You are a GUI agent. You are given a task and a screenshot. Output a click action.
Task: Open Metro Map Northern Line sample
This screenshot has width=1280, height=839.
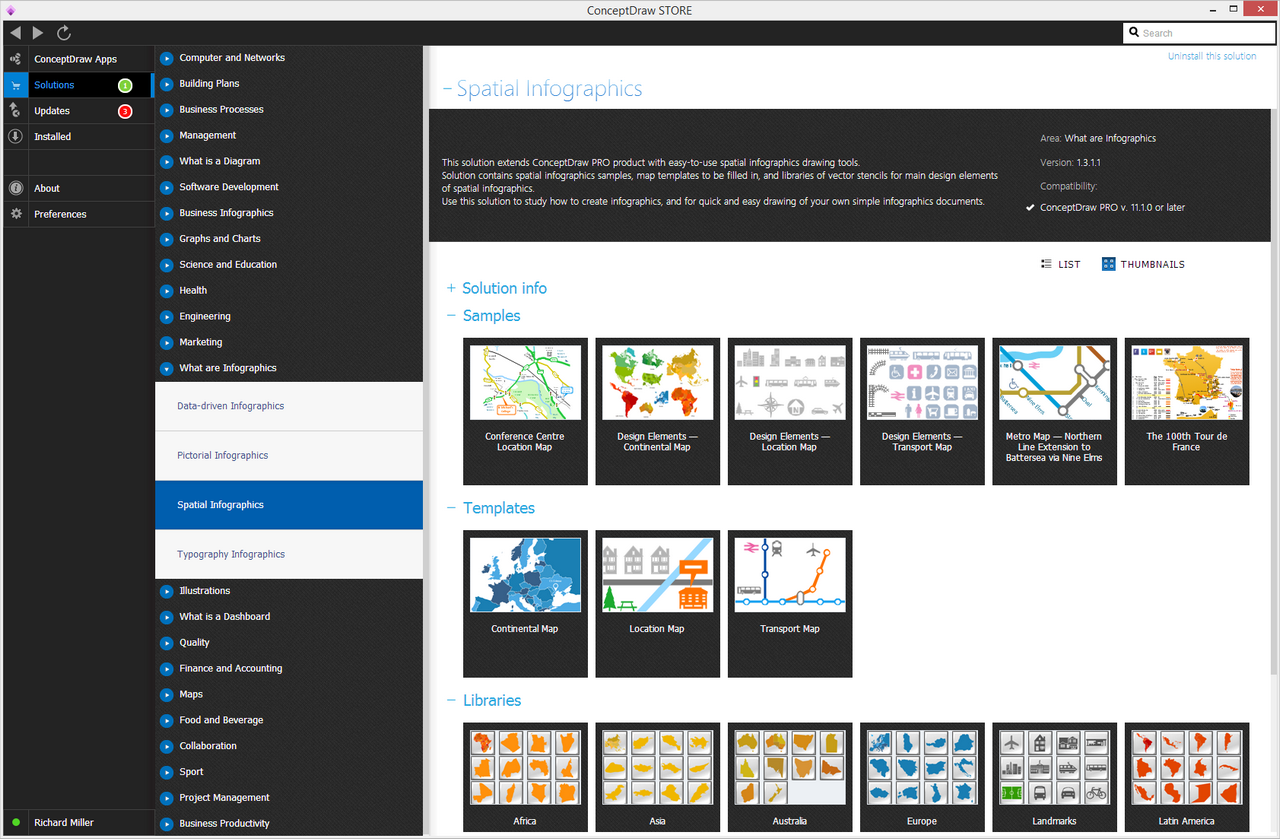pos(1054,411)
